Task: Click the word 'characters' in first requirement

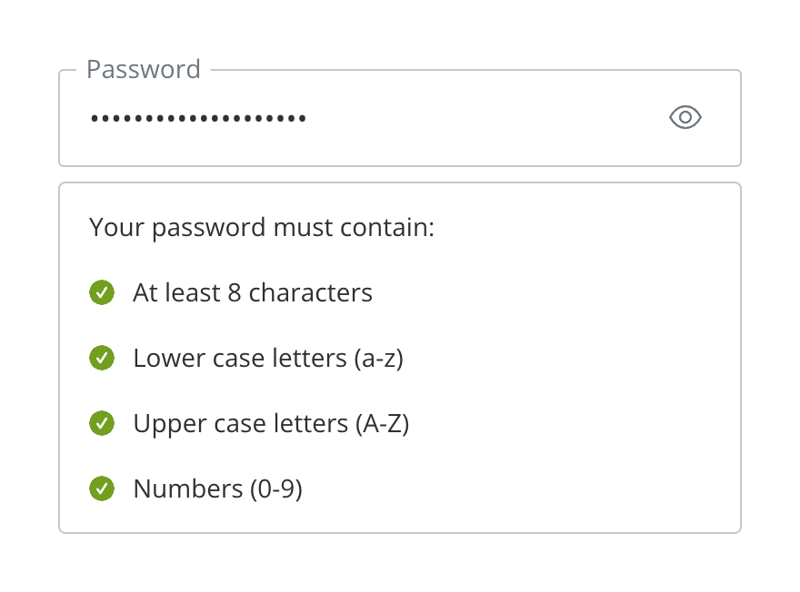Action: 310,293
